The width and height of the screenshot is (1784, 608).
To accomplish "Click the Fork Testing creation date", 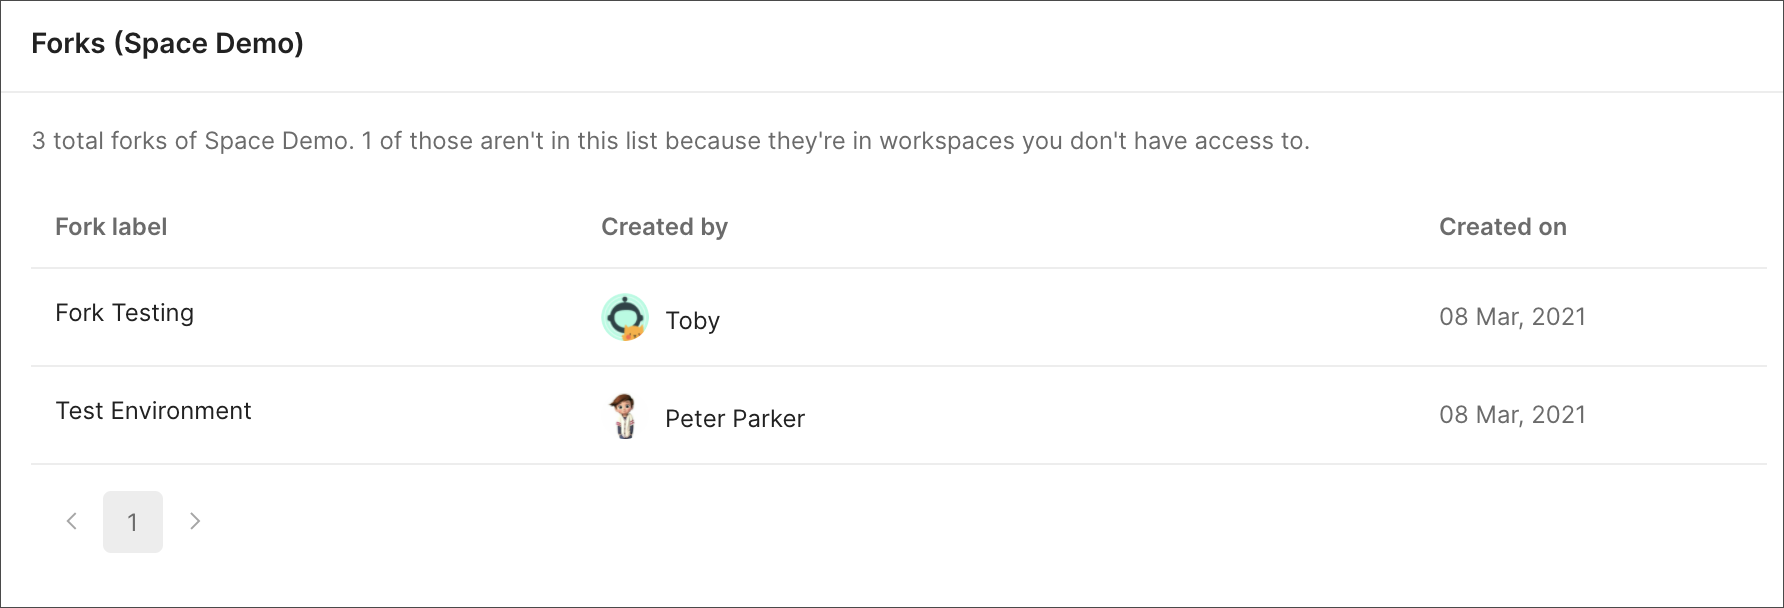I will pyautogui.click(x=1512, y=317).
